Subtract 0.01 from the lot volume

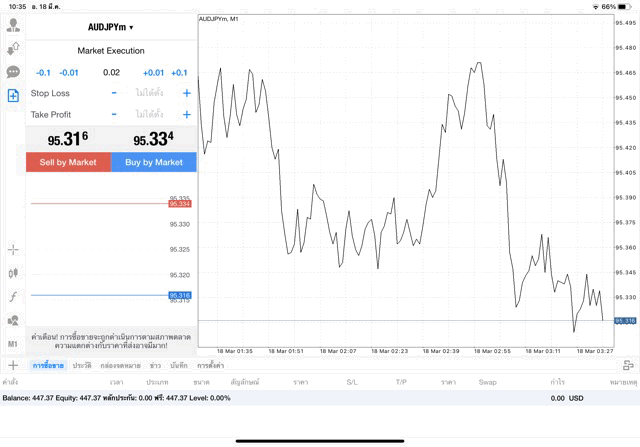click(x=69, y=72)
